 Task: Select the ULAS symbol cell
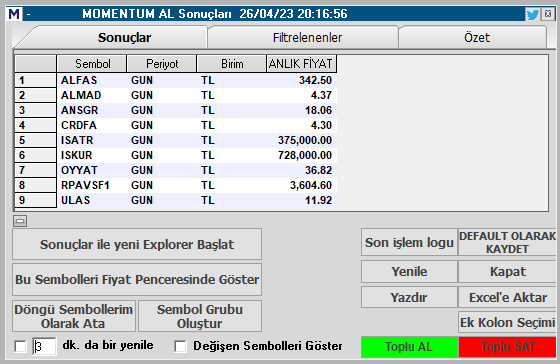[x=92, y=200]
